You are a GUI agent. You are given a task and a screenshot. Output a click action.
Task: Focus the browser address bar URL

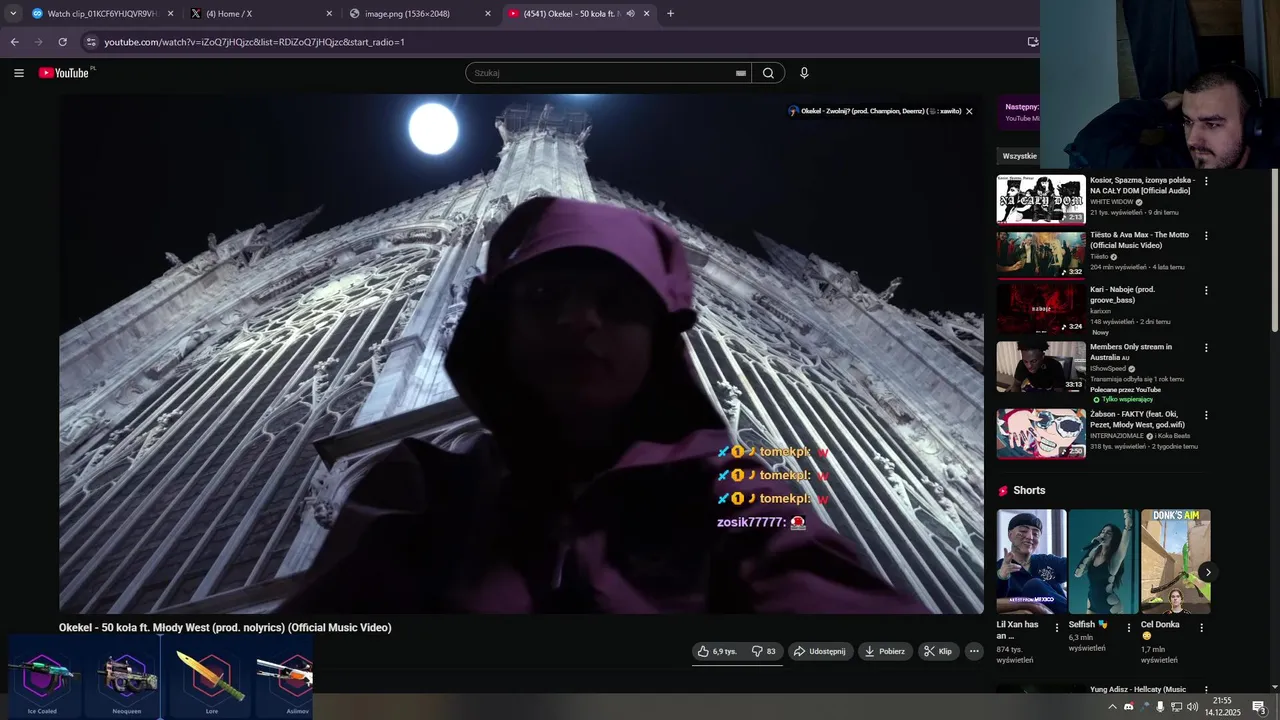pos(254,42)
